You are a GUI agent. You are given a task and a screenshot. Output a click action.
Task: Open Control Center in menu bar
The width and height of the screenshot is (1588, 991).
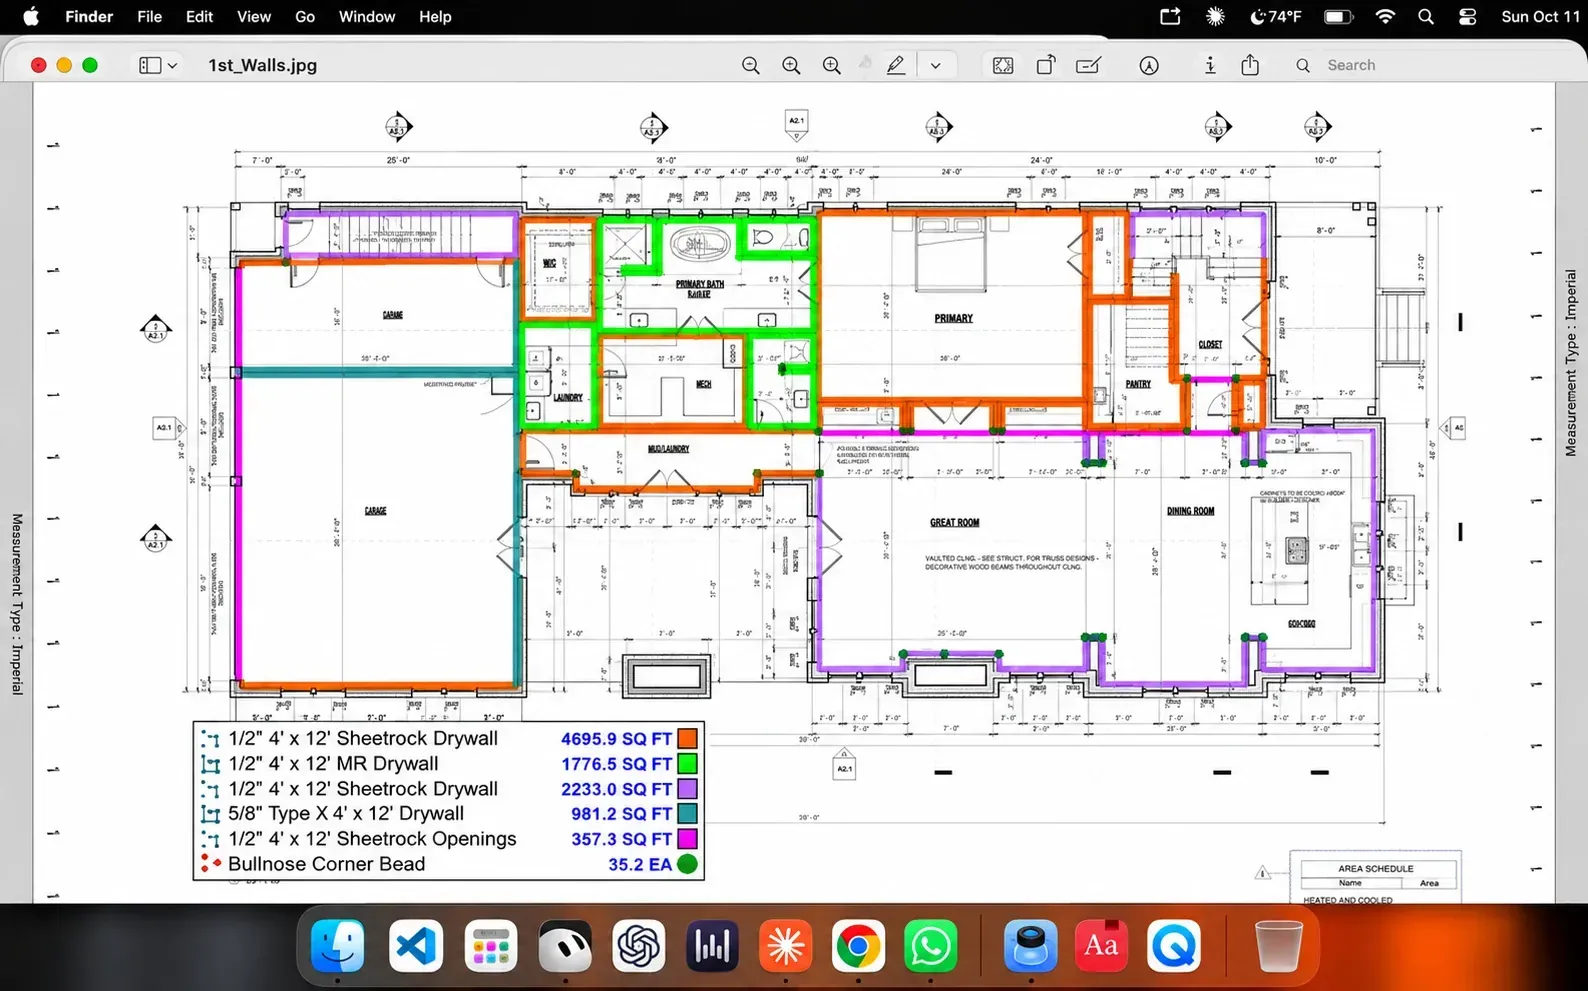point(1467,17)
